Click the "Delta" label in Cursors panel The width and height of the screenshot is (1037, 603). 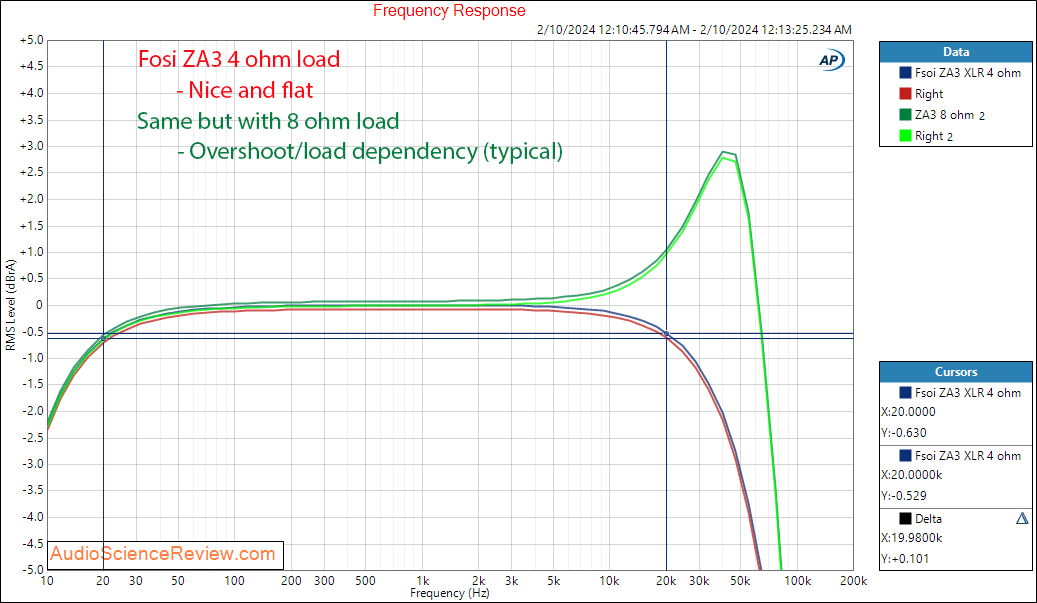pos(929,519)
